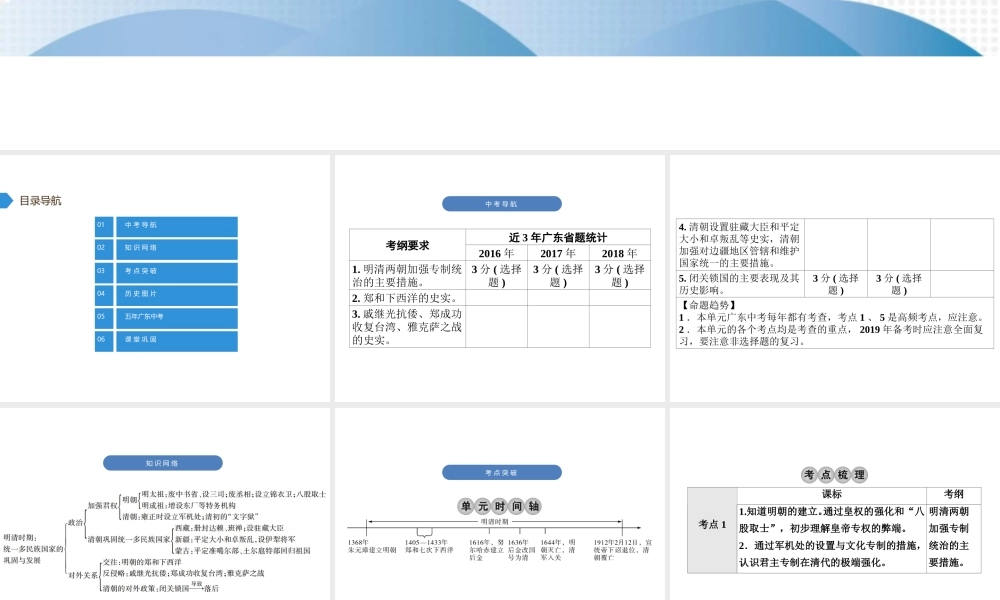Click the 考点突破 pill above the timeline
Viewport: 1000px width, 600px height.
(502, 472)
